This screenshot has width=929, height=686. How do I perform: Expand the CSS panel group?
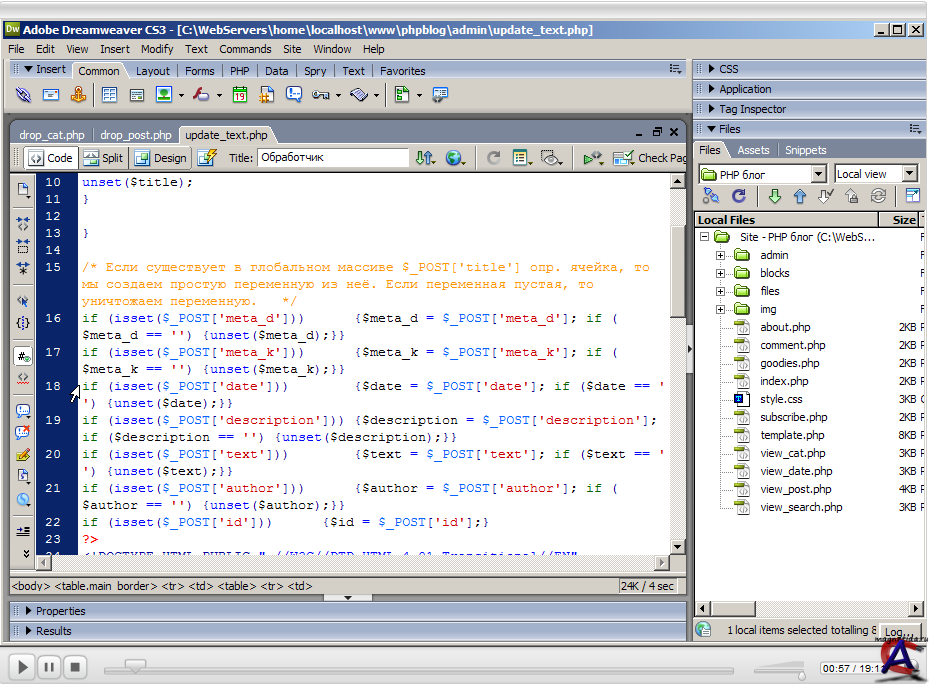point(728,69)
